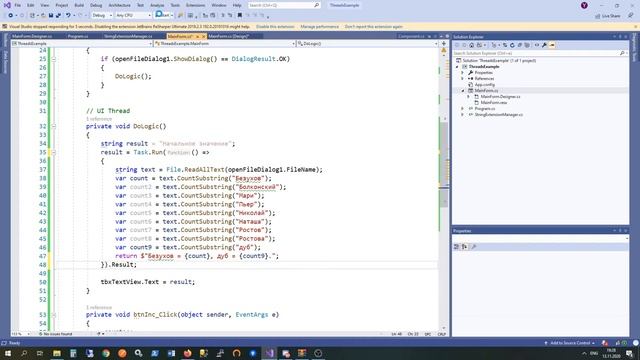Viewport: 640px width, 360px height.
Task: Click the Visual Studio search box
Action: click(x=284, y=5)
